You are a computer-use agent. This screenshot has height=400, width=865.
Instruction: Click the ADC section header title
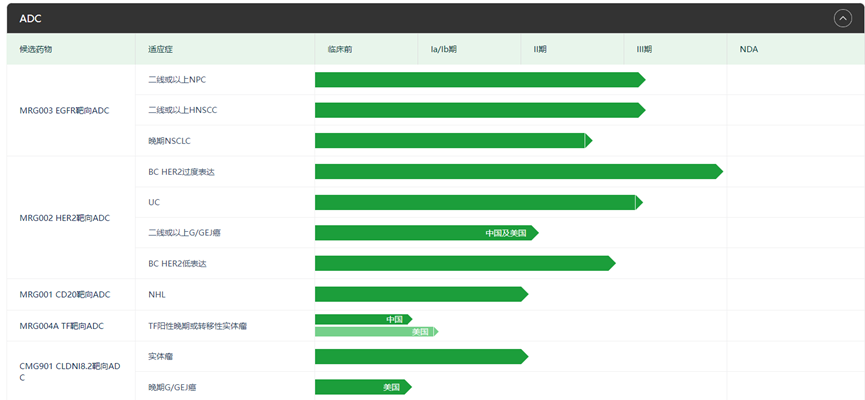[x=30, y=18]
